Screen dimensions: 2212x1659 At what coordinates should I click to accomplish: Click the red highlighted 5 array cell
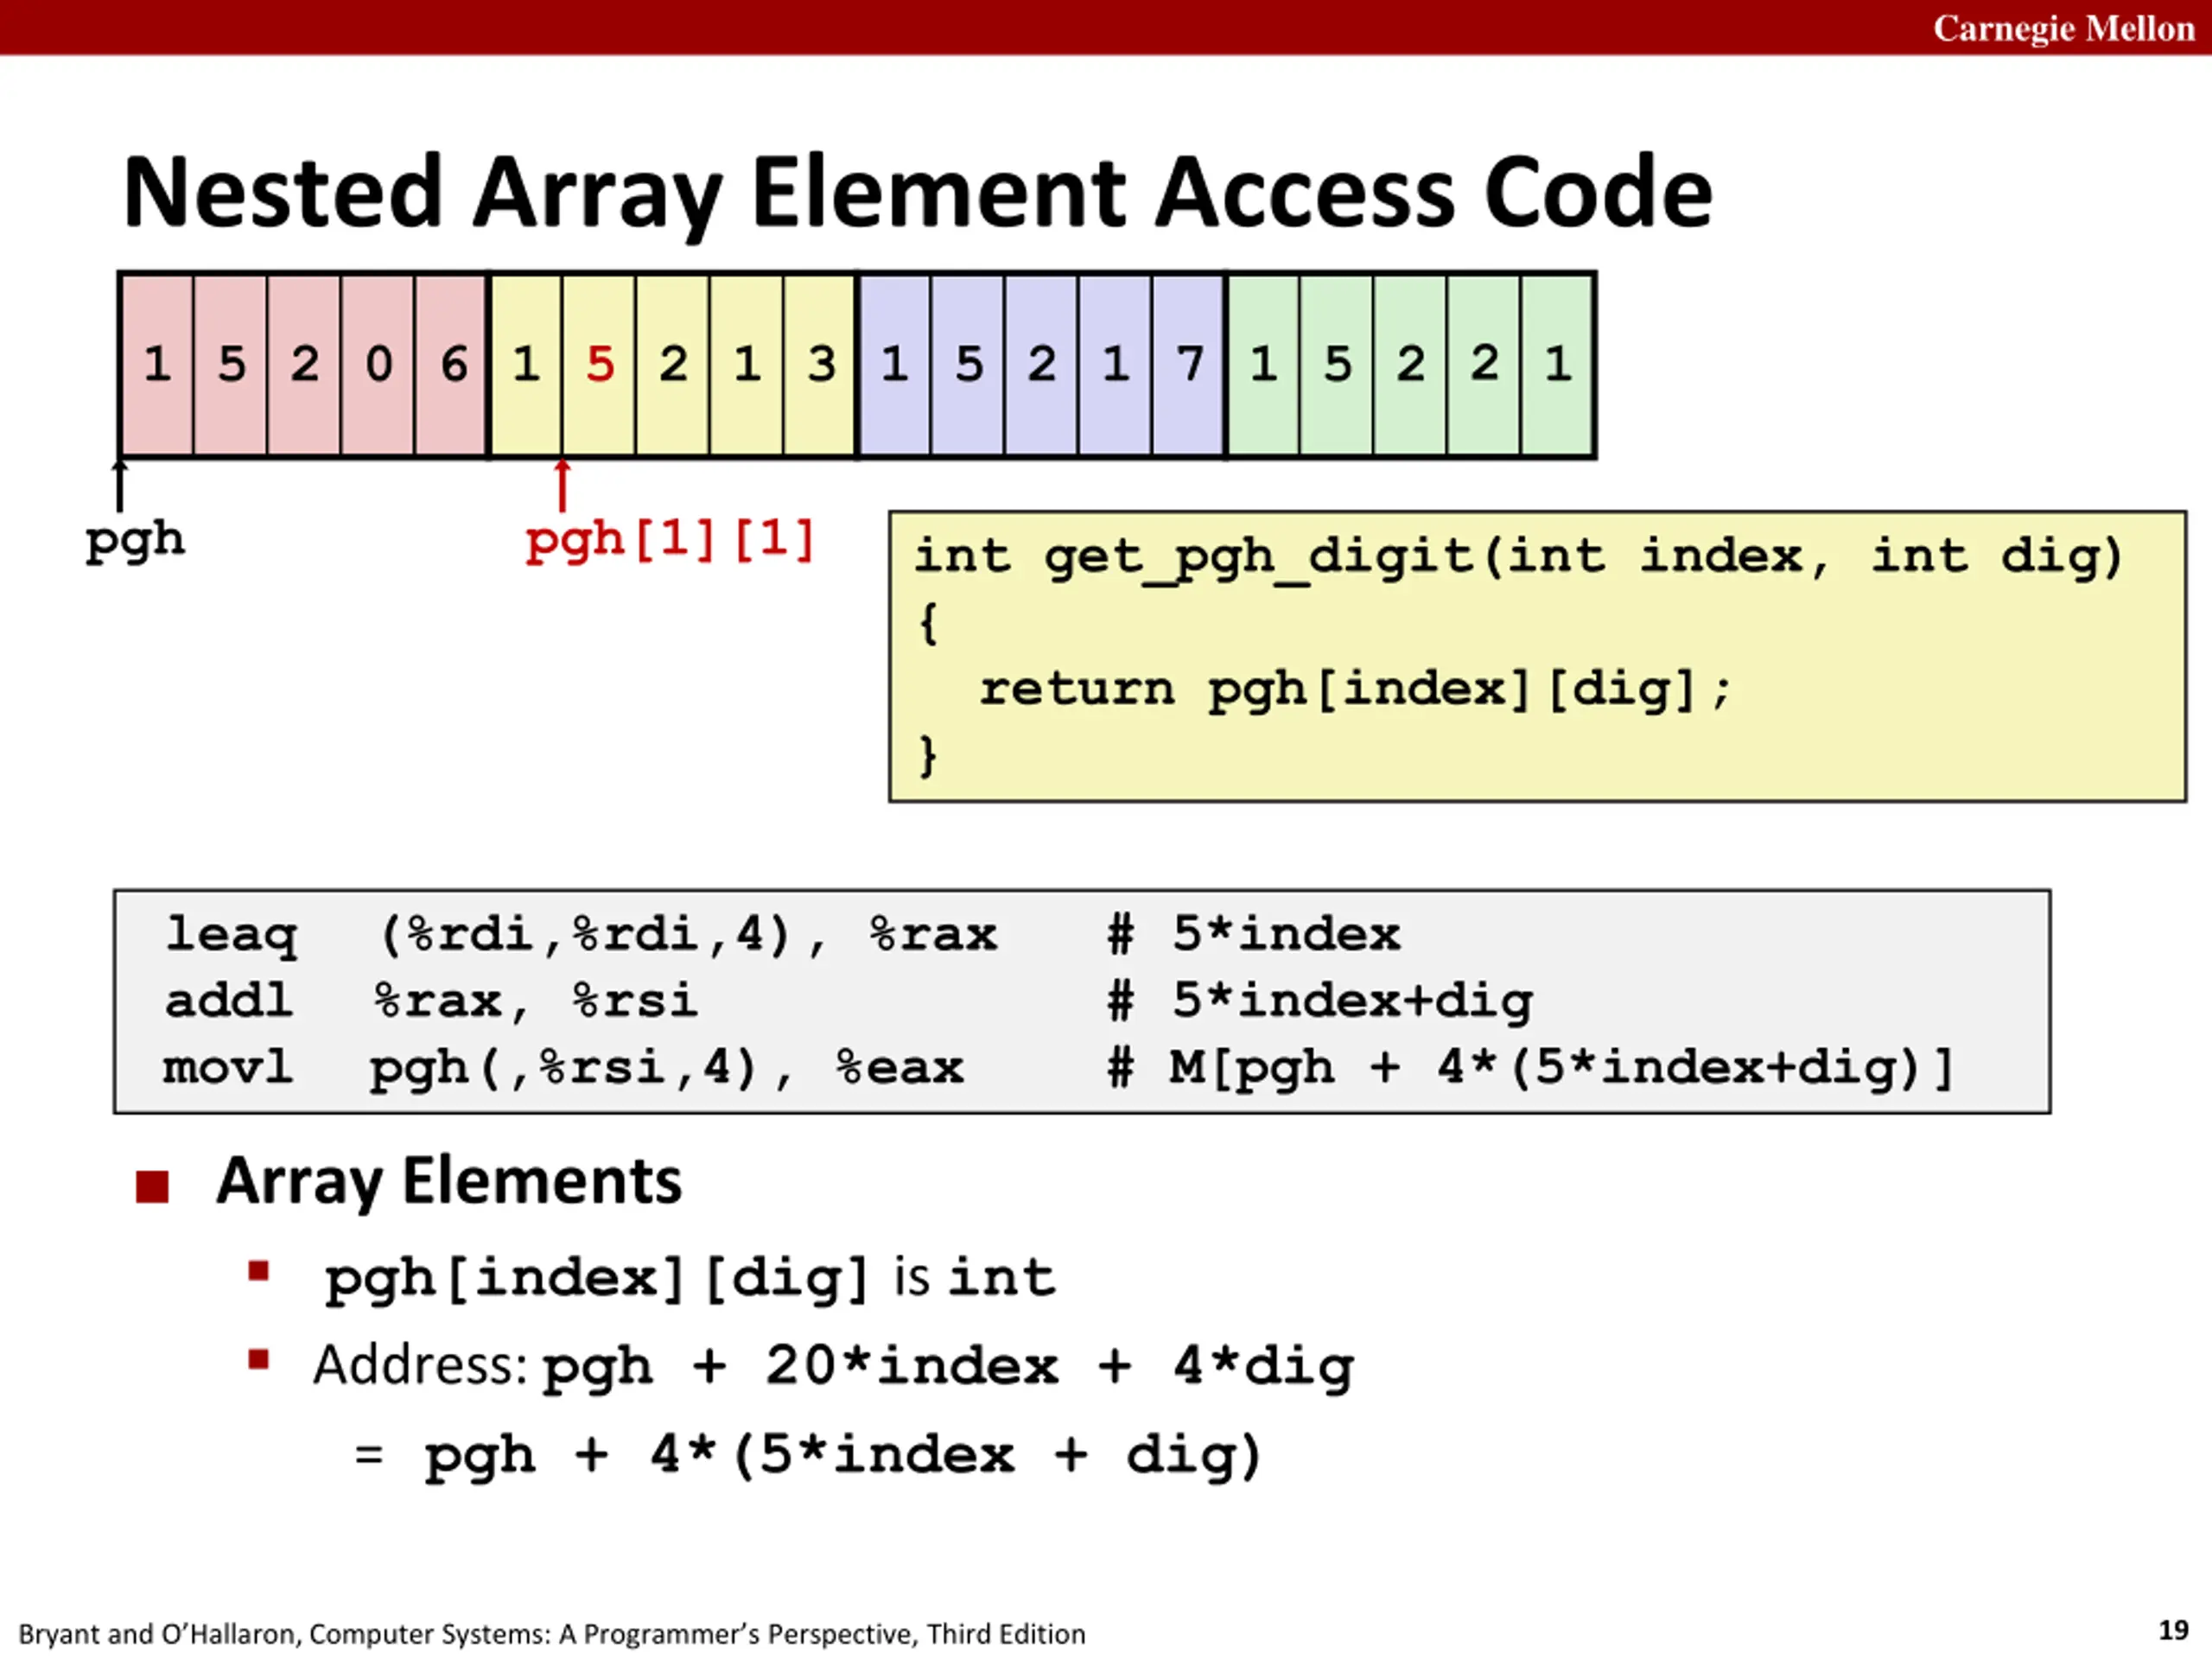pos(599,365)
